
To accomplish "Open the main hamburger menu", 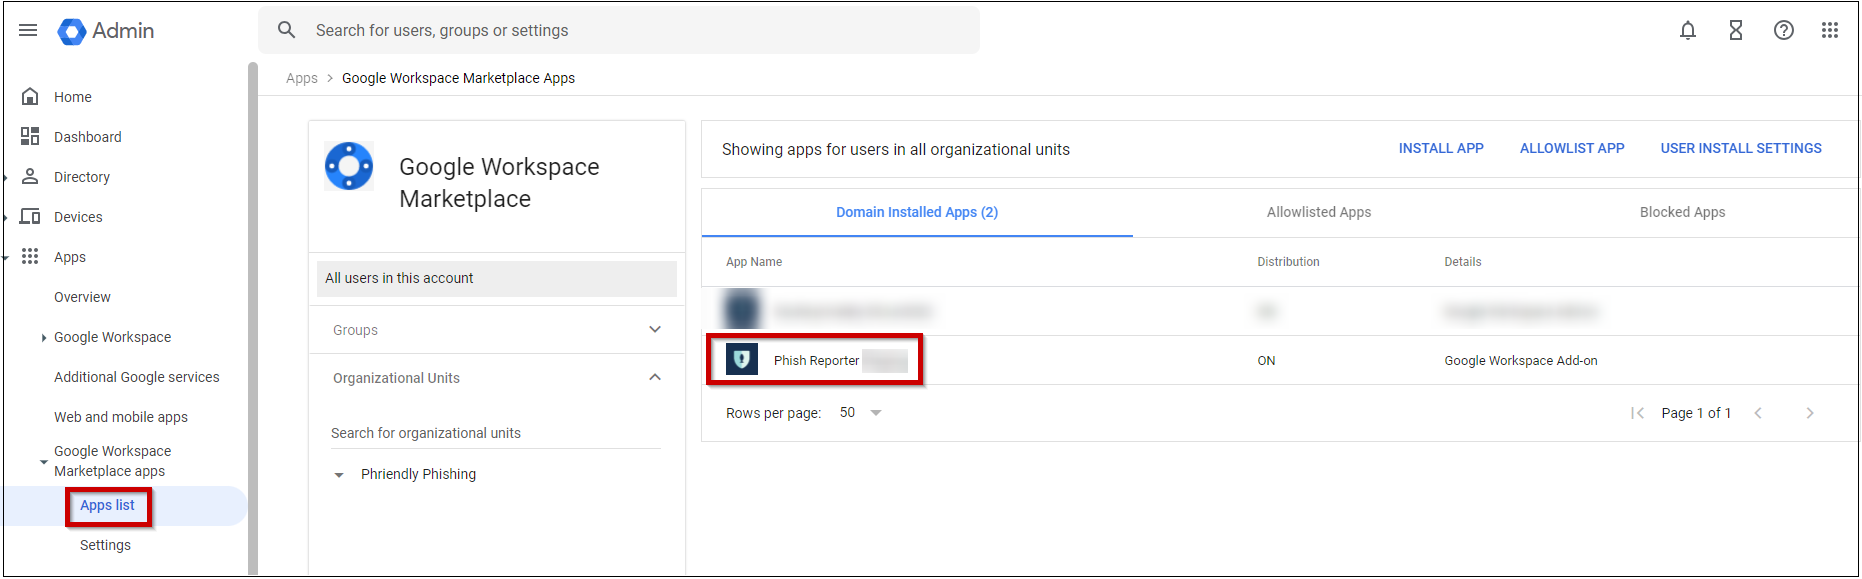I will [28, 31].
